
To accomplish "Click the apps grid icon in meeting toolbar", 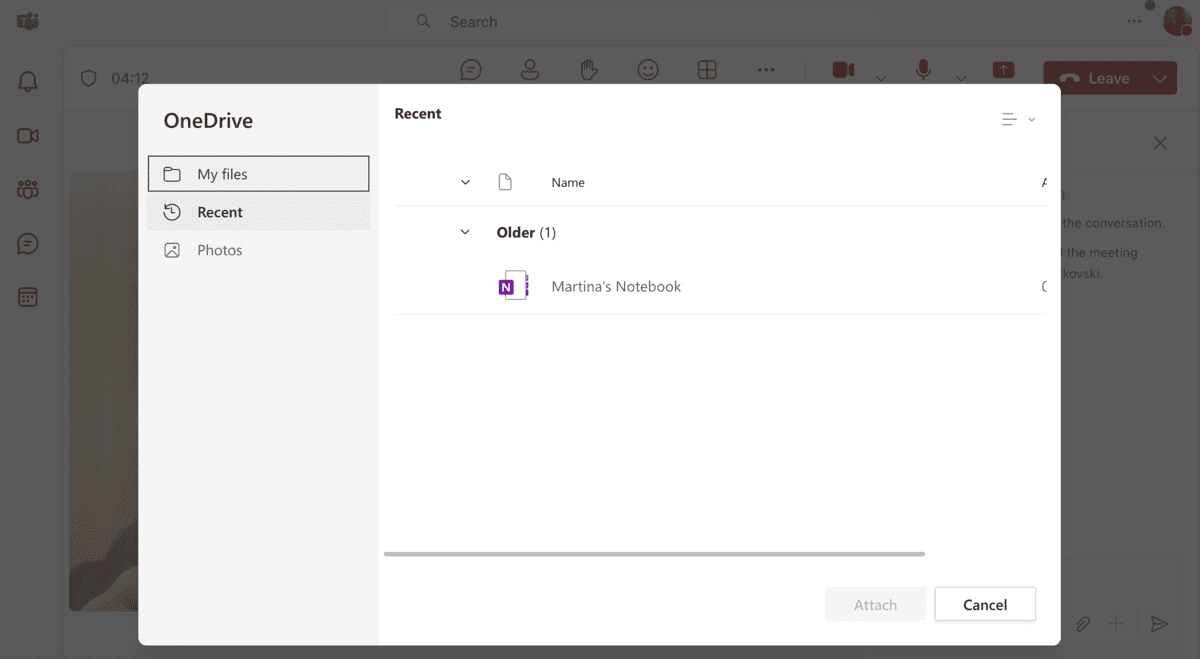I will pos(707,69).
